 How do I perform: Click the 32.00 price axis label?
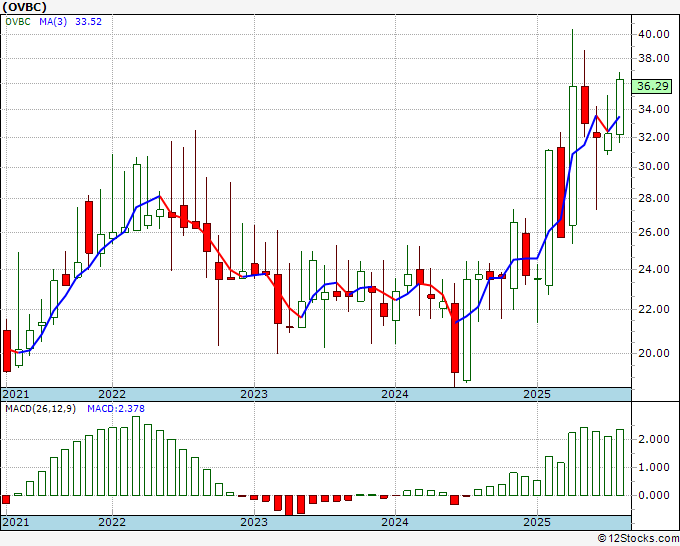[653, 137]
